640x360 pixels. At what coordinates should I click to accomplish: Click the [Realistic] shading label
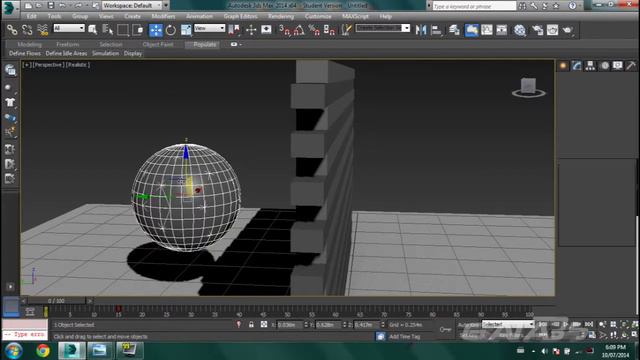[78, 64]
